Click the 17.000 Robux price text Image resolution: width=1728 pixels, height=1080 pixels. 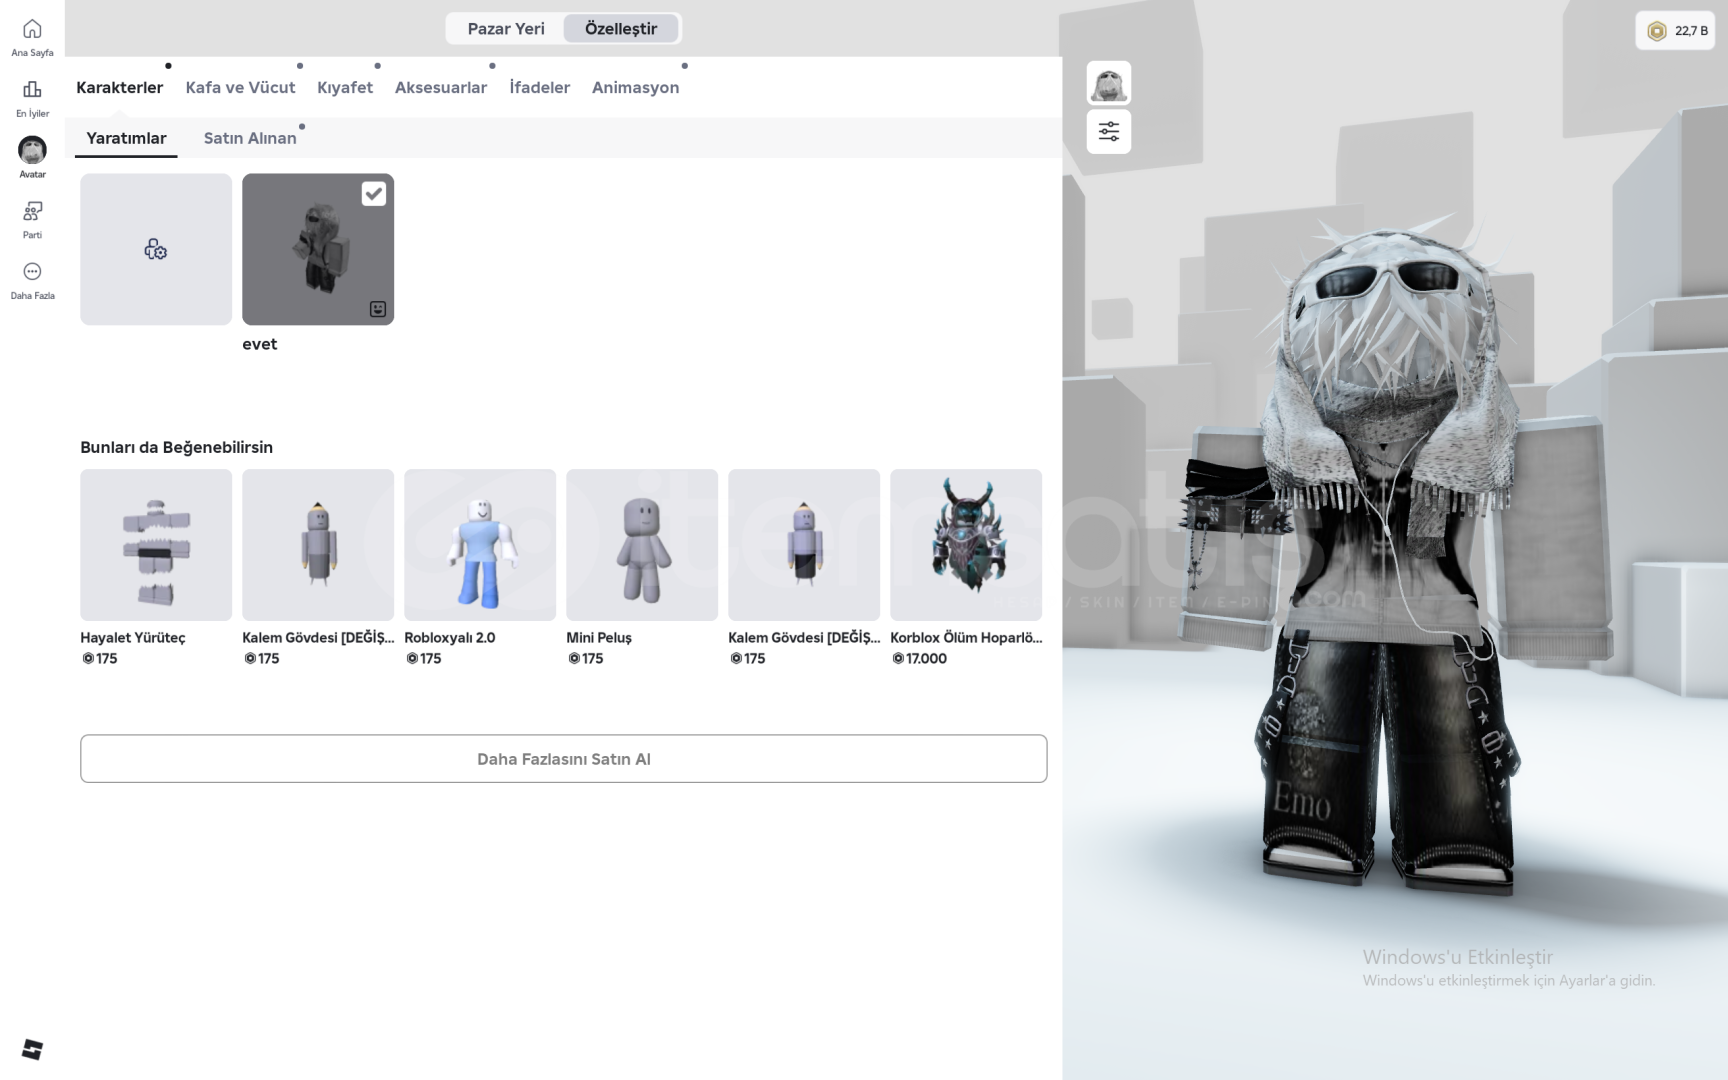coord(926,659)
